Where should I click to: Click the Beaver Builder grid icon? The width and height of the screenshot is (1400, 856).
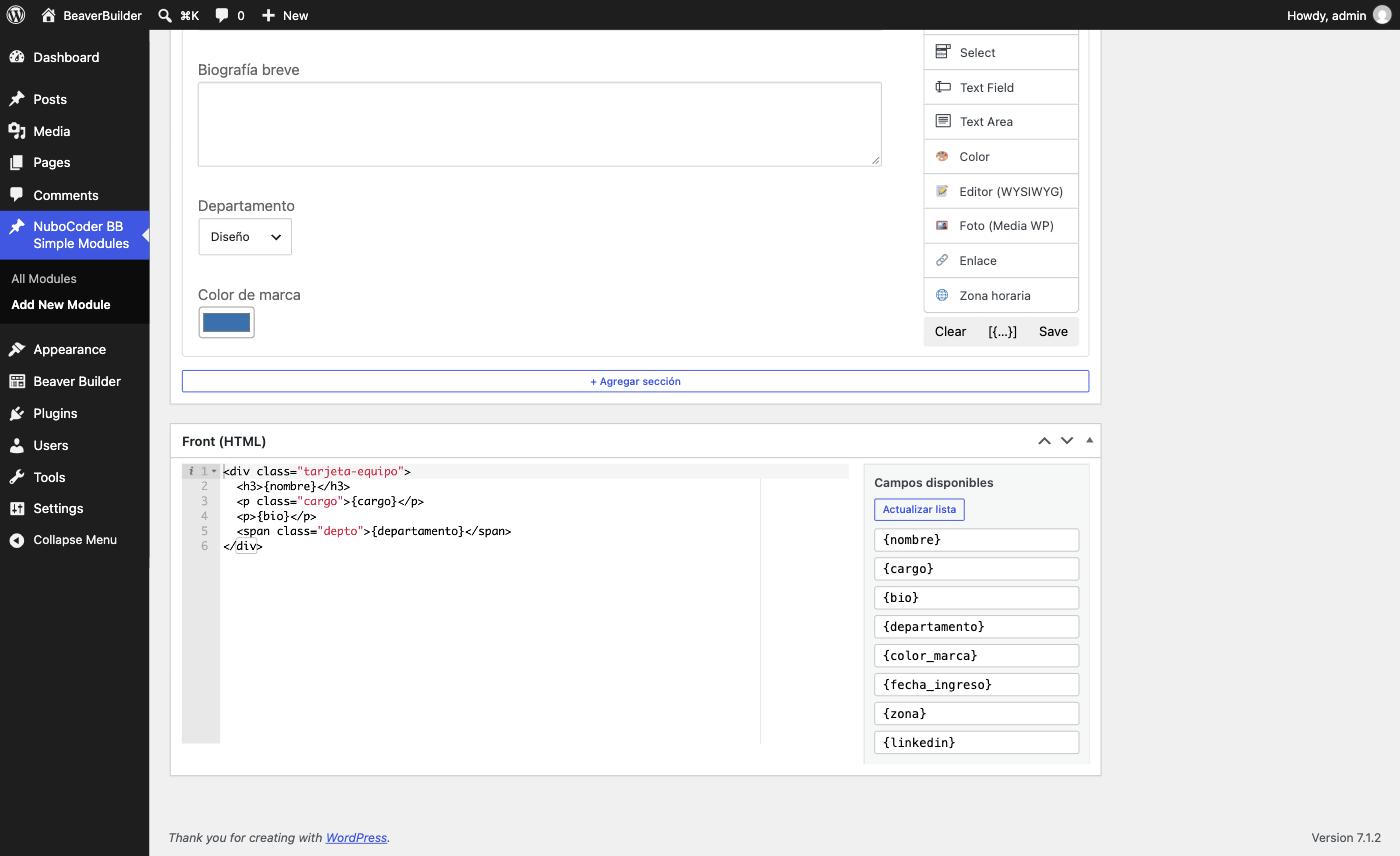[x=17, y=381]
